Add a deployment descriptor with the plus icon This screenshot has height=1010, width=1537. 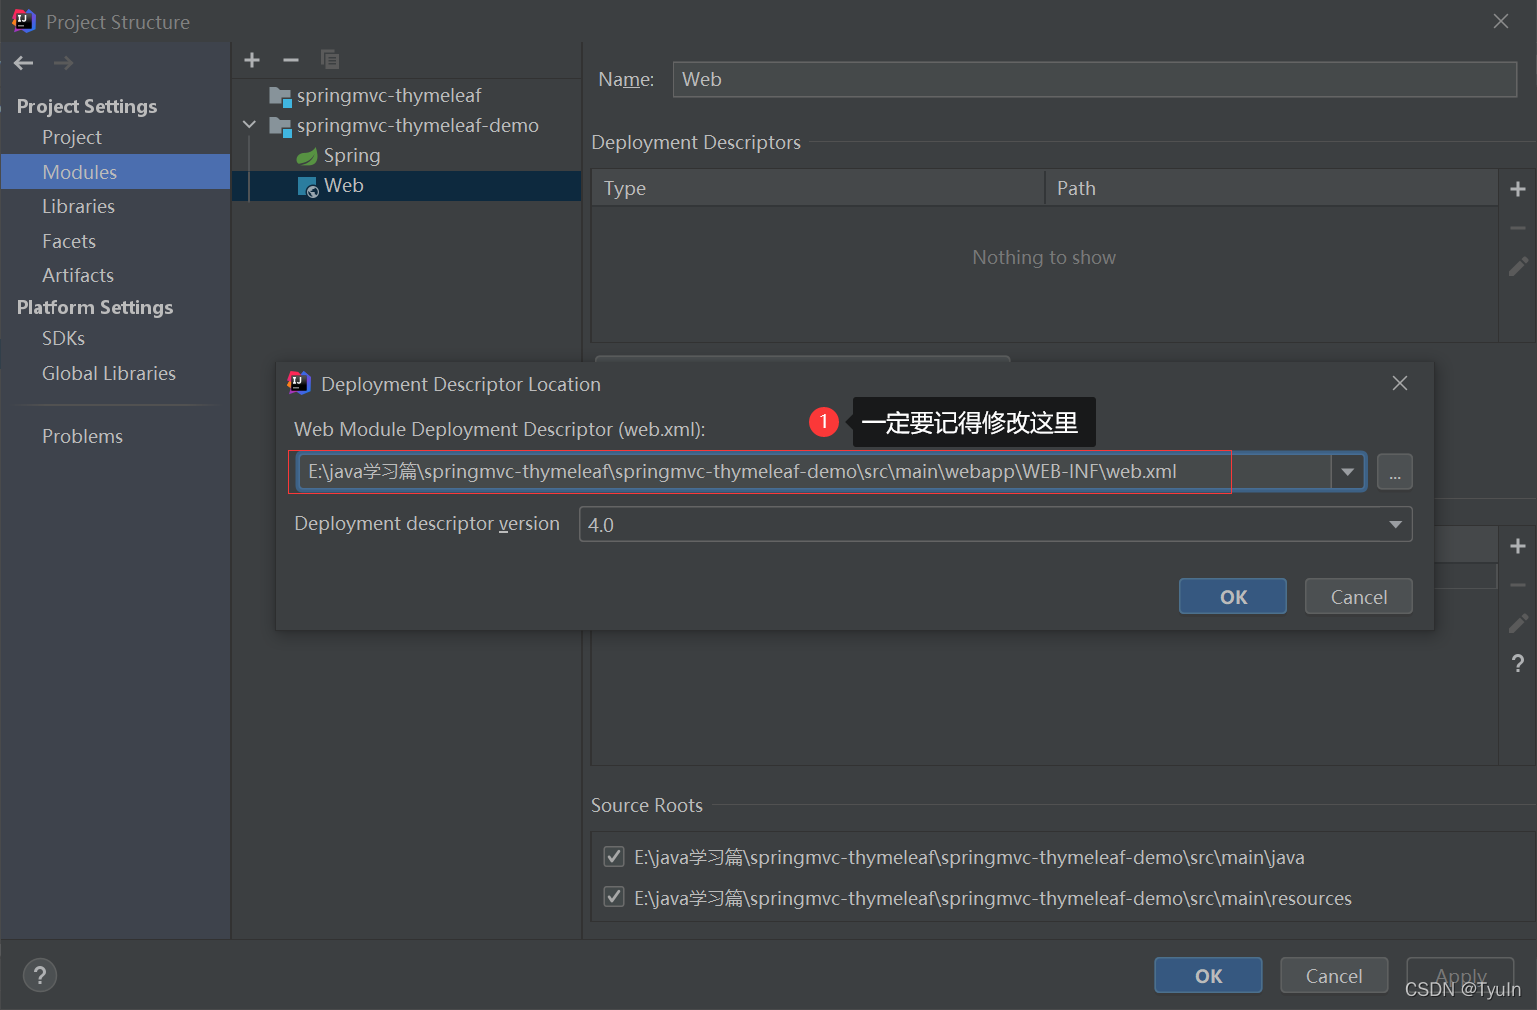pos(1517,189)
